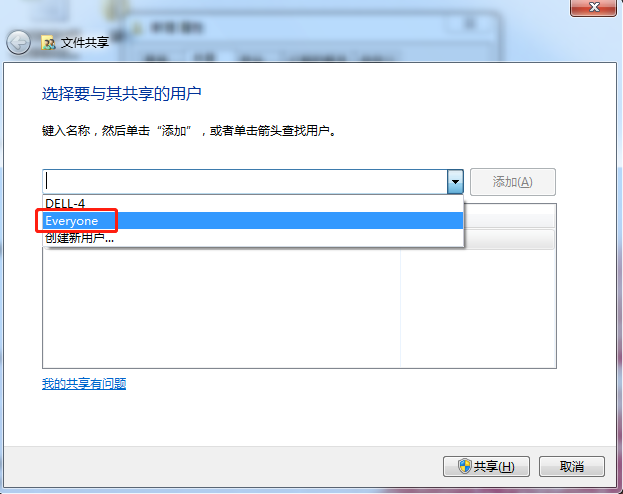Image resolution: width=623 pixels, height=494 pixels.
Task: Close the file sharing window
Action: pyautogui.click(x=594, y=7)
